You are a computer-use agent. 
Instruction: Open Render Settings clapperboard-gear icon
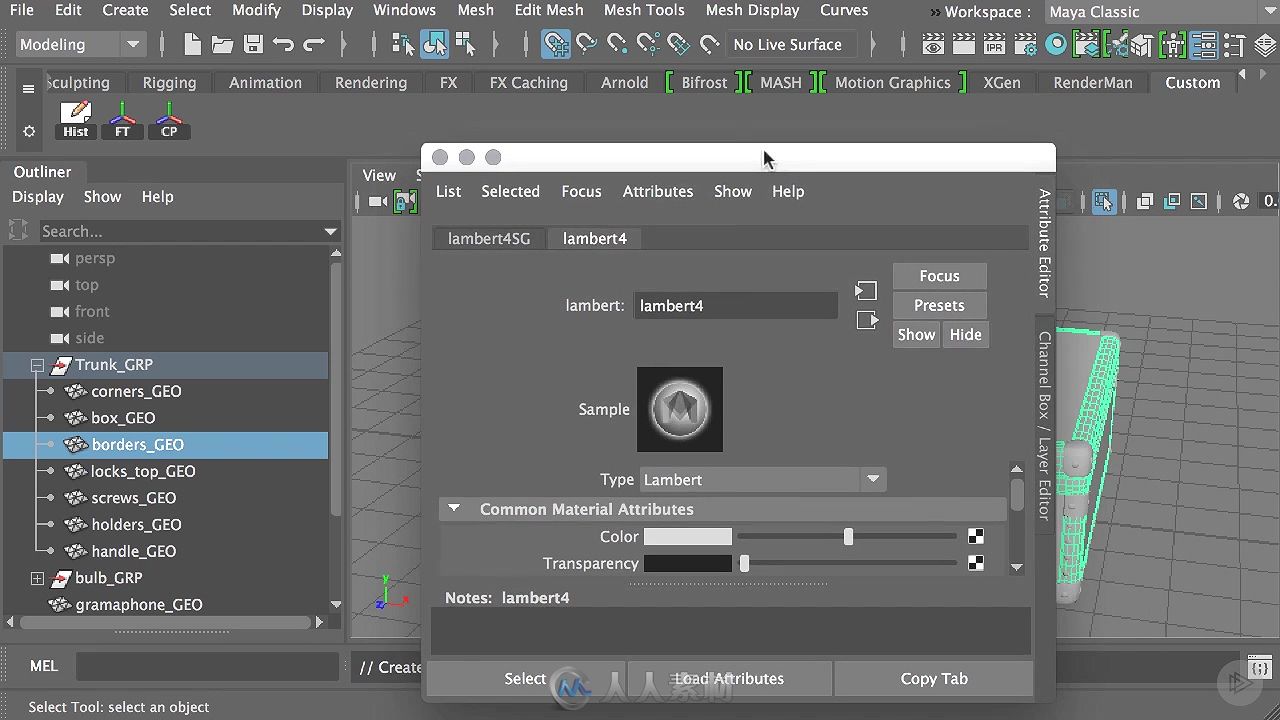(x=1025, y=44)
